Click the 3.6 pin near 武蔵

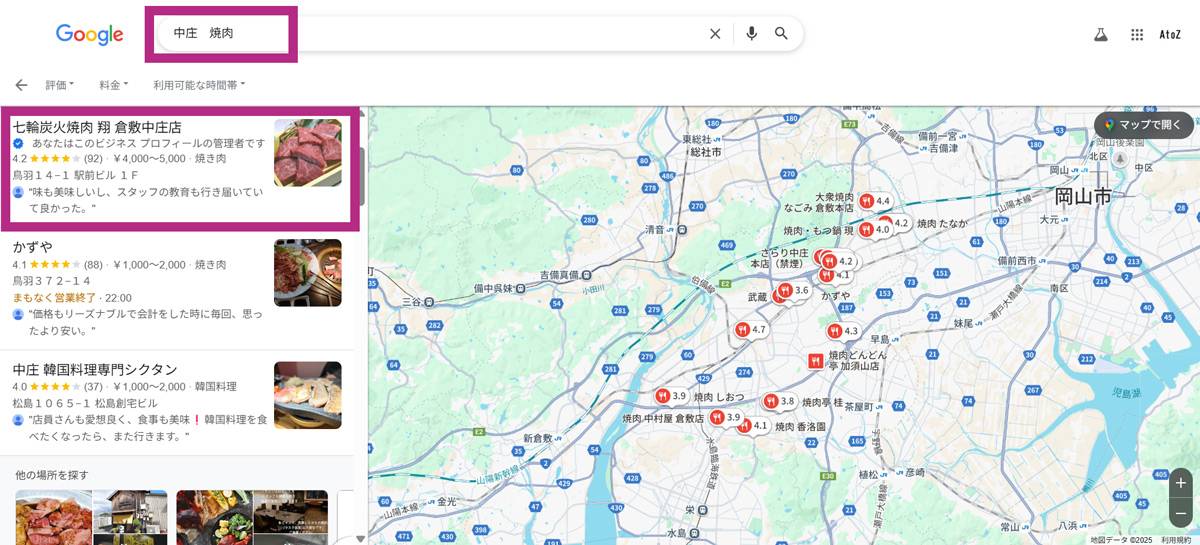click(x=793, y=291)
